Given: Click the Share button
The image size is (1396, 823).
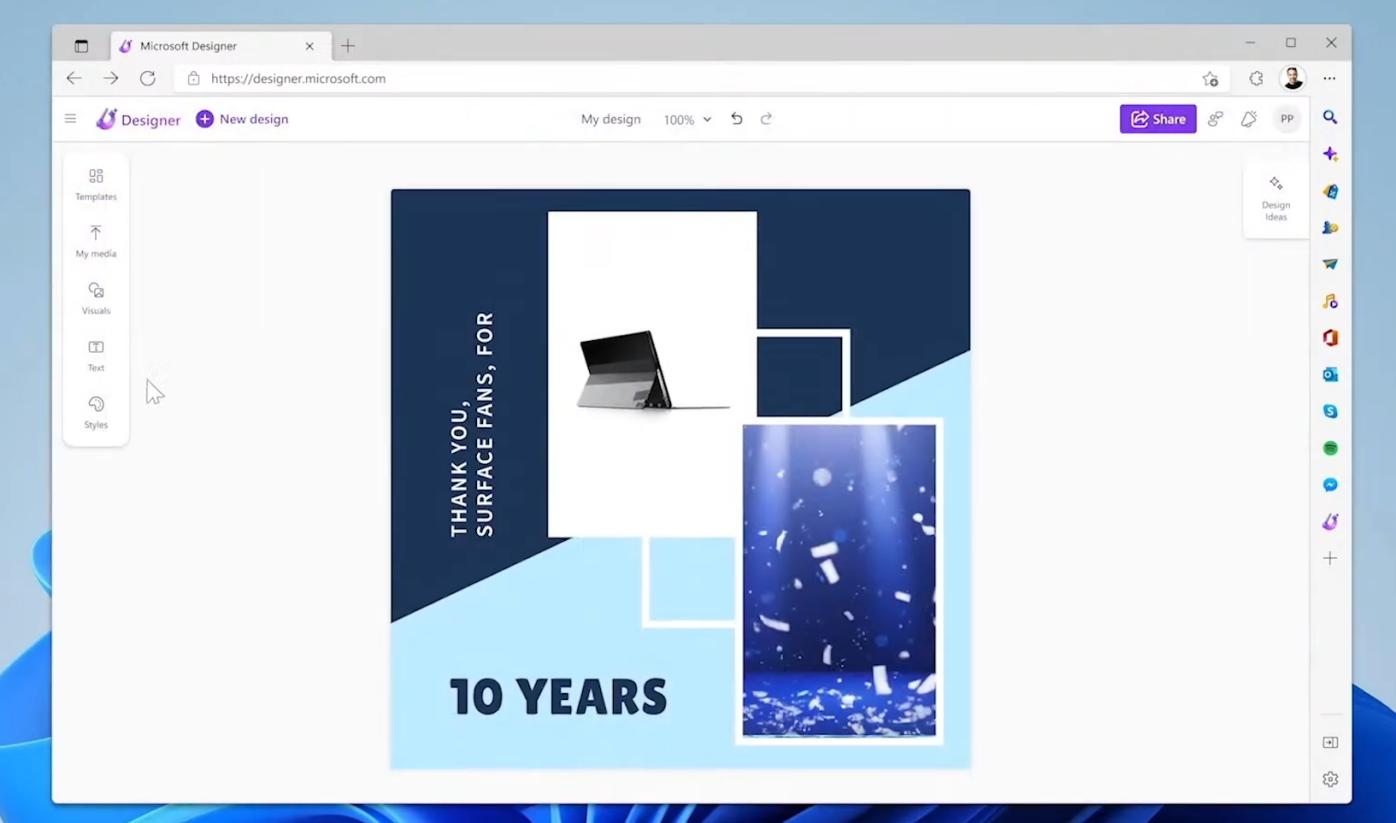Looking at the screenshot, I should tap(1157, 118).
